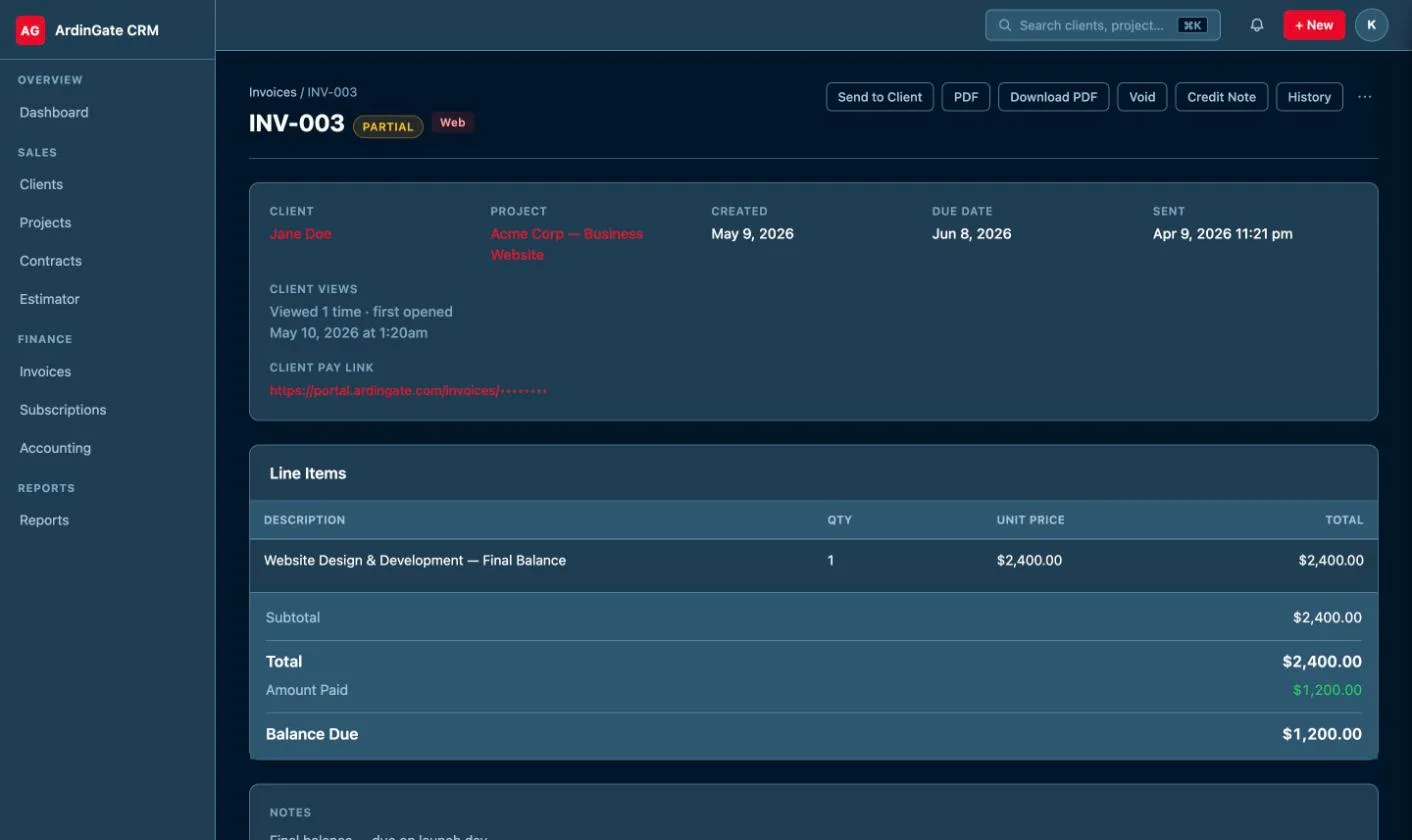Click the search clients input field
Viewport: 1412px width, 840px height.
1103,25
